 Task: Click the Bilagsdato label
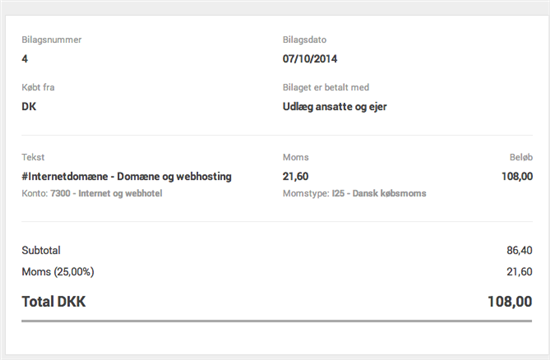point(304,40)
